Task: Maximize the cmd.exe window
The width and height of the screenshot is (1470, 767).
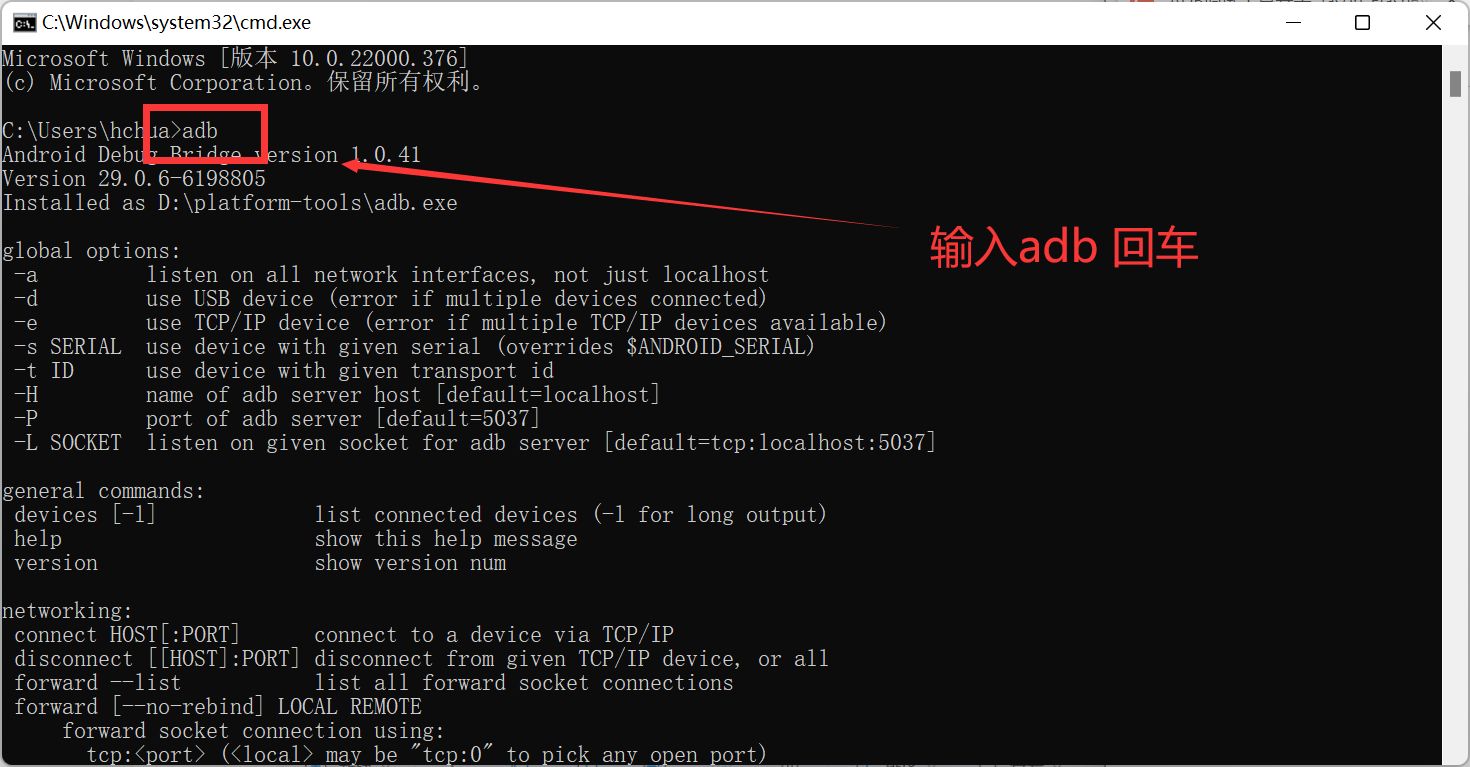Action: point(1362,22)
